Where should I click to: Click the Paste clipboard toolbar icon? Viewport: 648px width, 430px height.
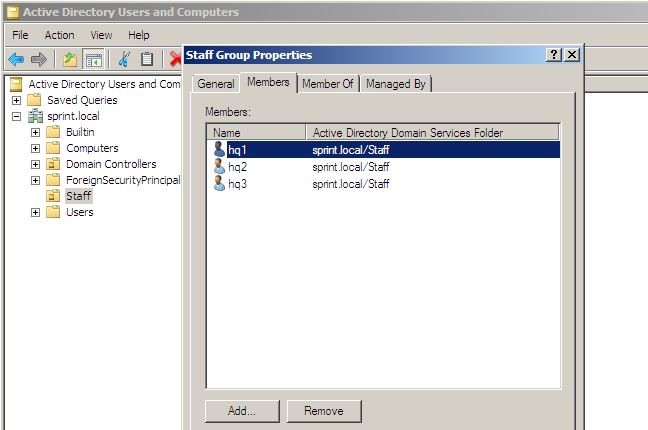tap(147, 60)
